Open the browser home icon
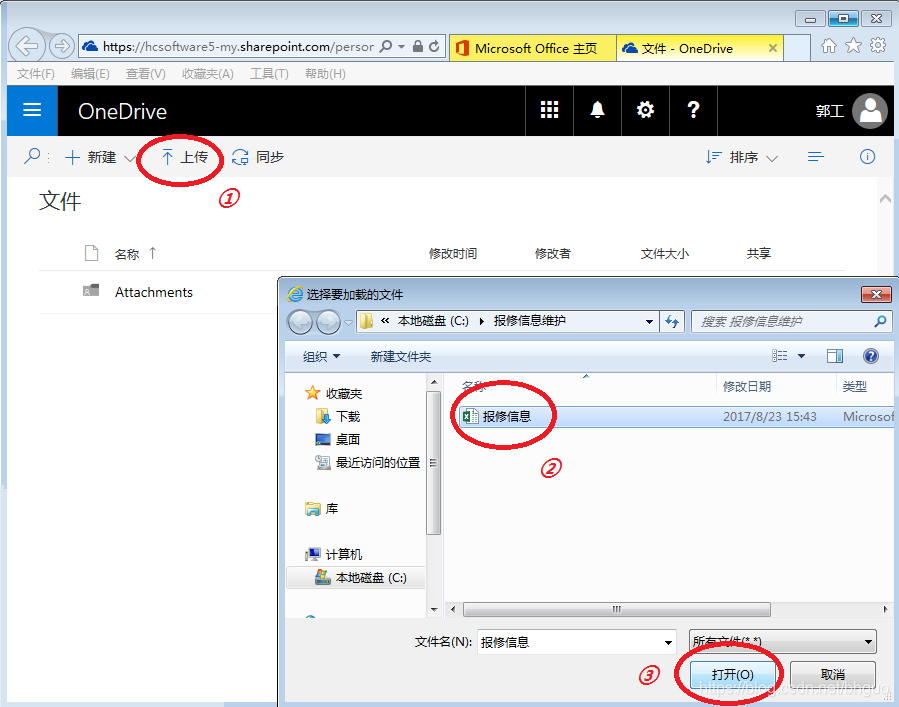Image resolution: width=899 pixels, height=707 pixels. click(828, 46)
